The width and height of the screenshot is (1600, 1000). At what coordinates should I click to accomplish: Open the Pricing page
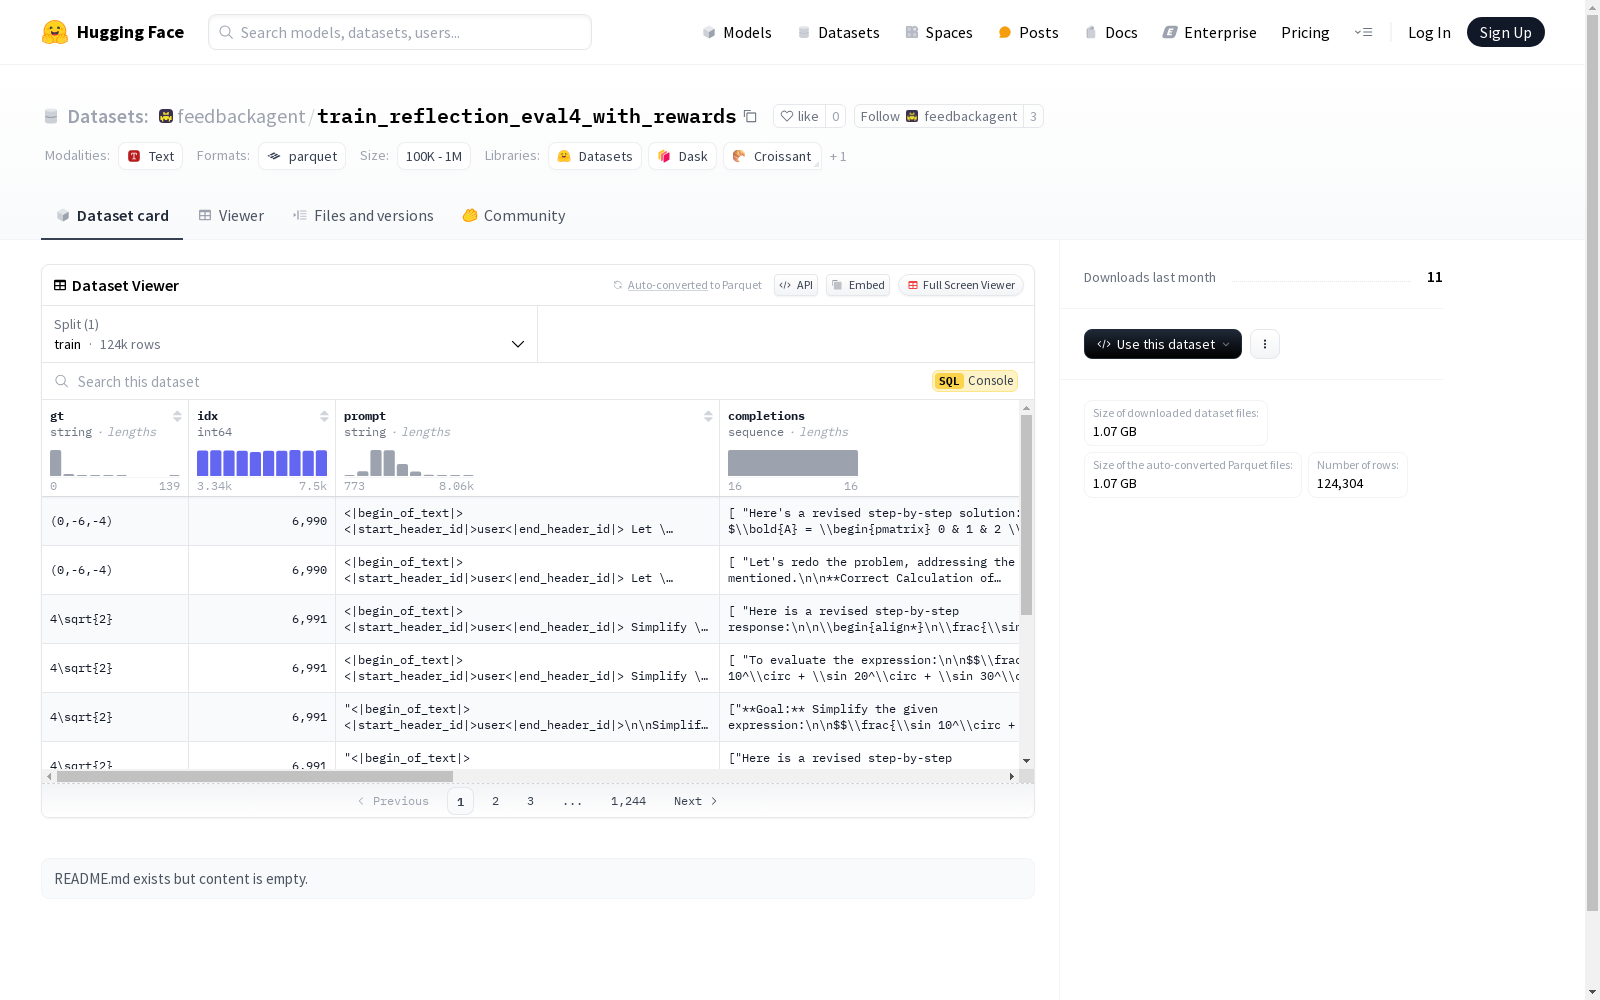(x=1305, y=32)
